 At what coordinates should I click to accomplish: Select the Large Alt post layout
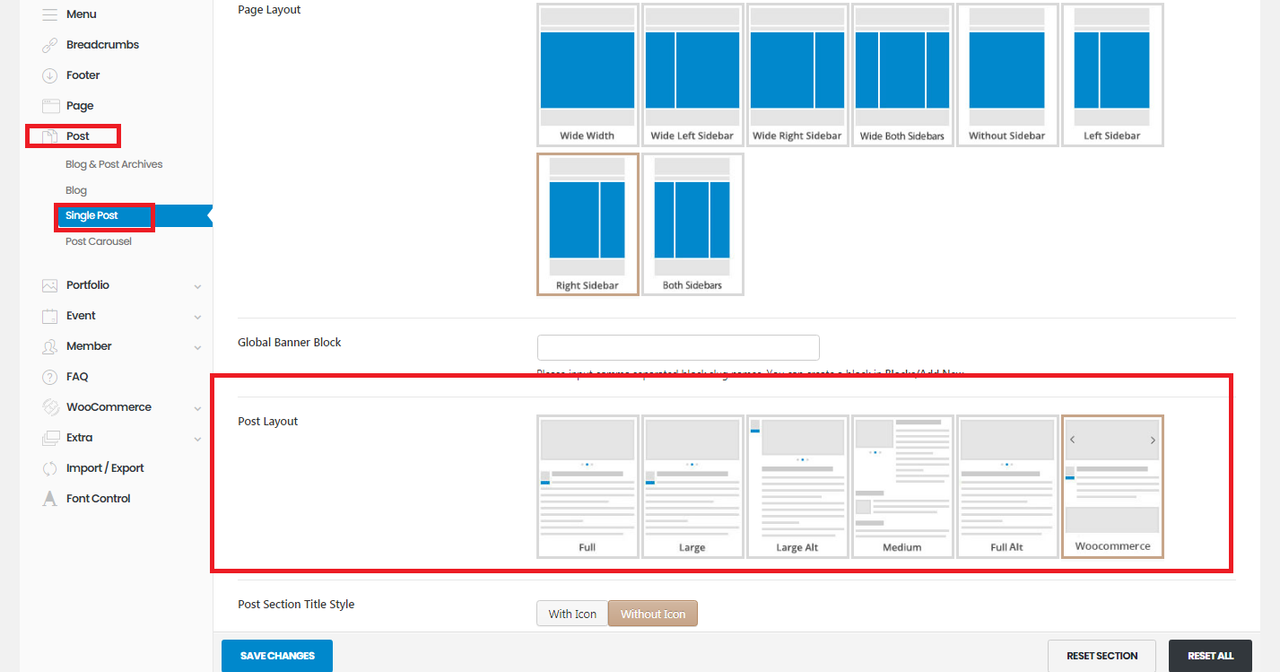tap(797, 486)
